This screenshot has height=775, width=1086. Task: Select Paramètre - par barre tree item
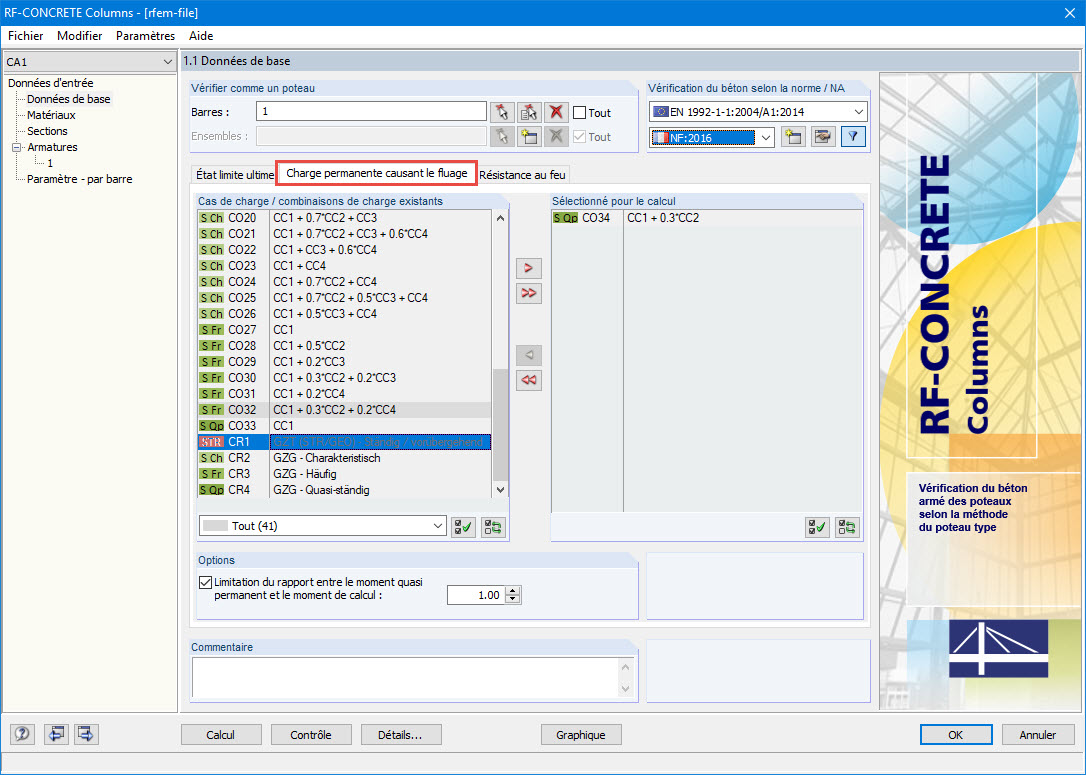click(x=80, y=179)
